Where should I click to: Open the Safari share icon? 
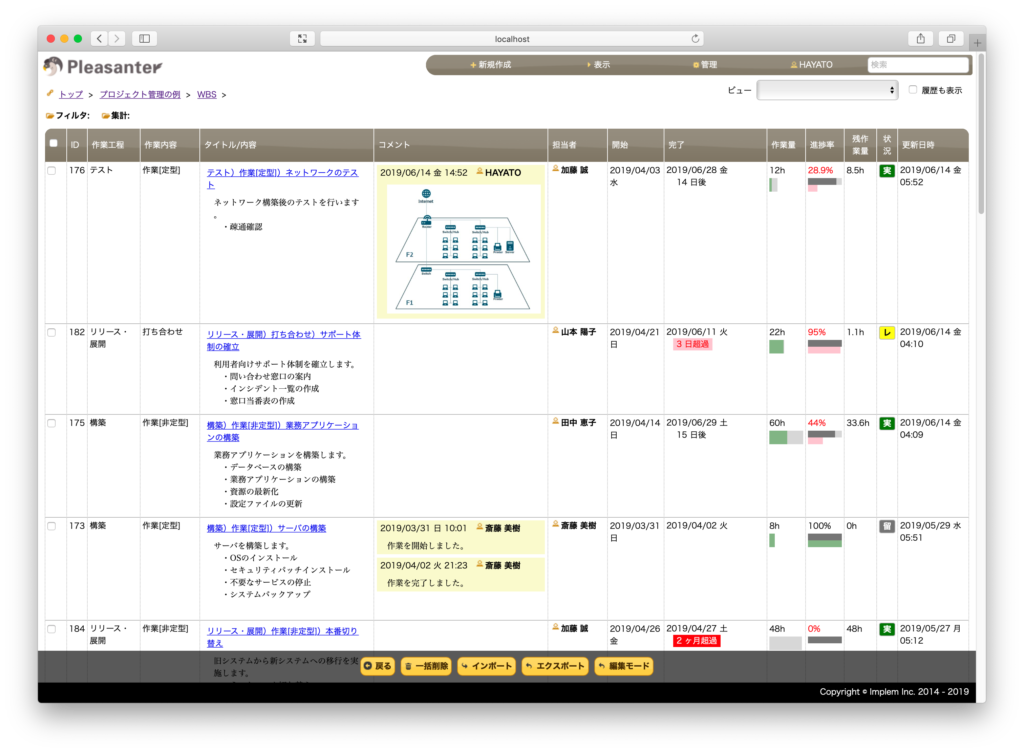tap(920, 39)
